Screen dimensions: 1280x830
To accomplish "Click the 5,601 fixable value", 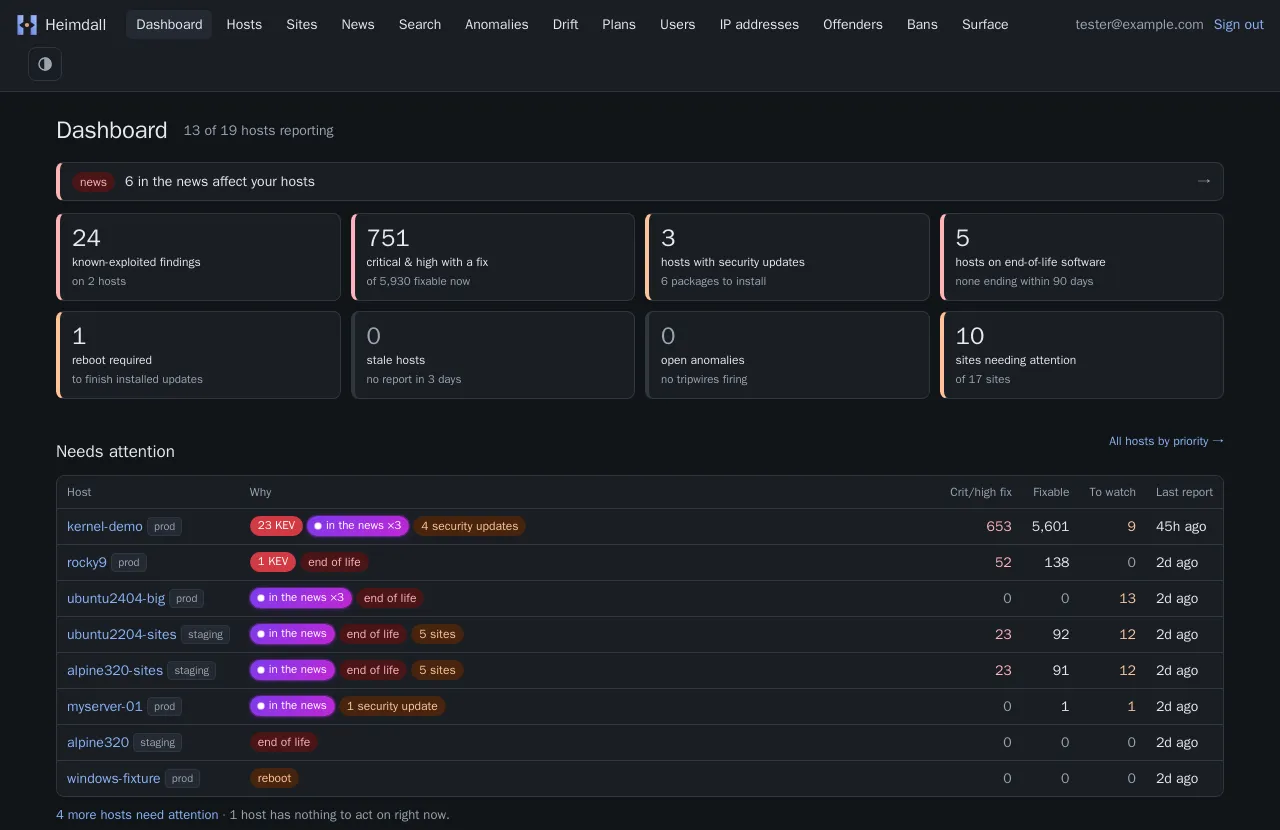I will tap(1050, 526).
